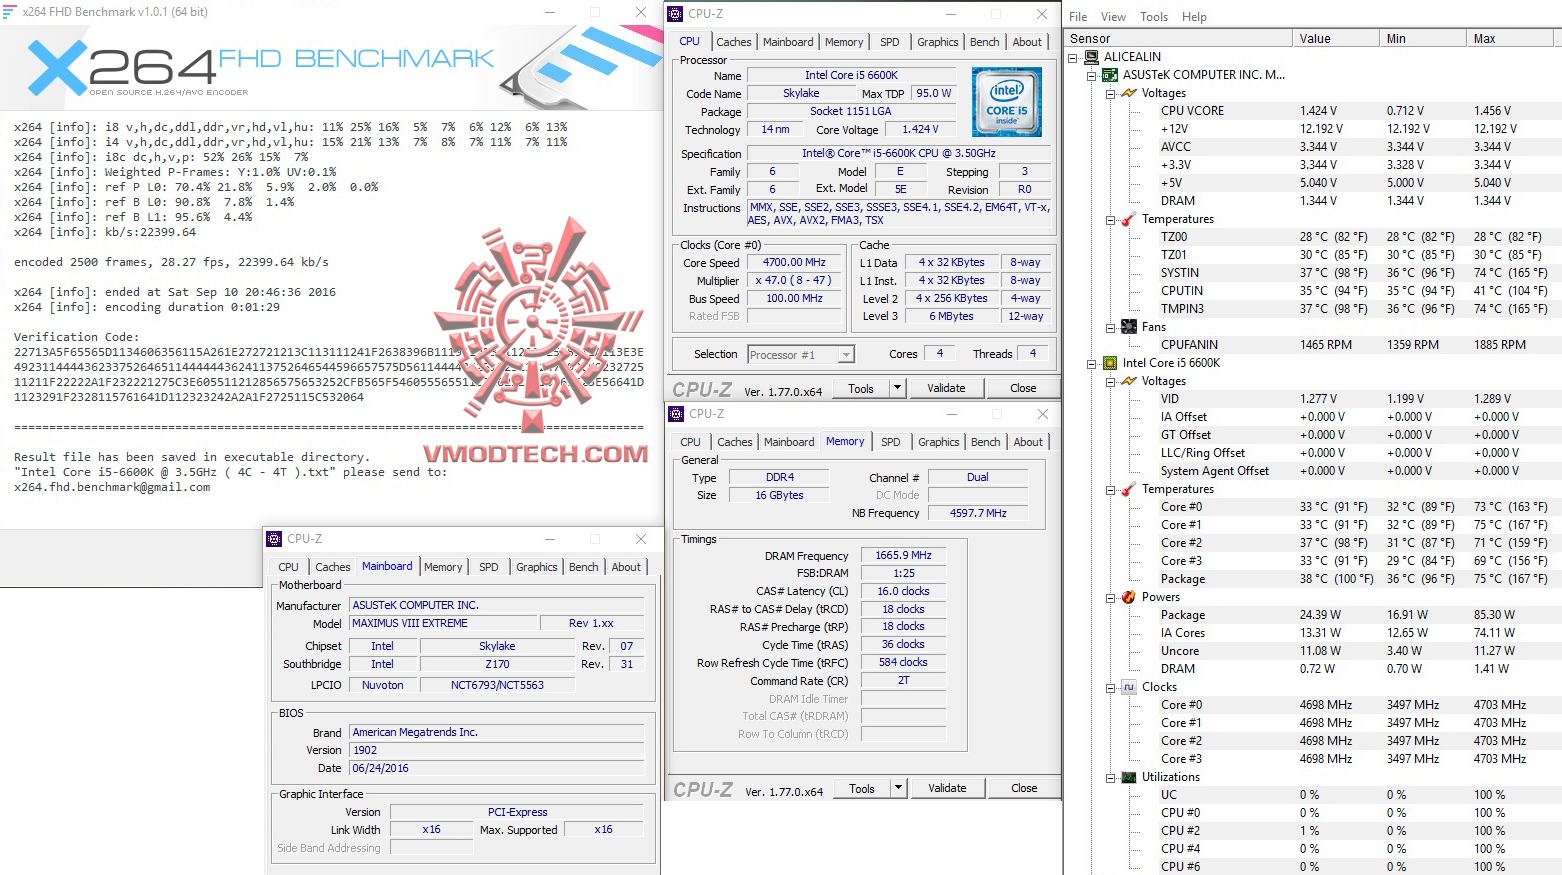Click the Value column header
The width and height of the screenshot is (1562, 875).
[1335, 39]
